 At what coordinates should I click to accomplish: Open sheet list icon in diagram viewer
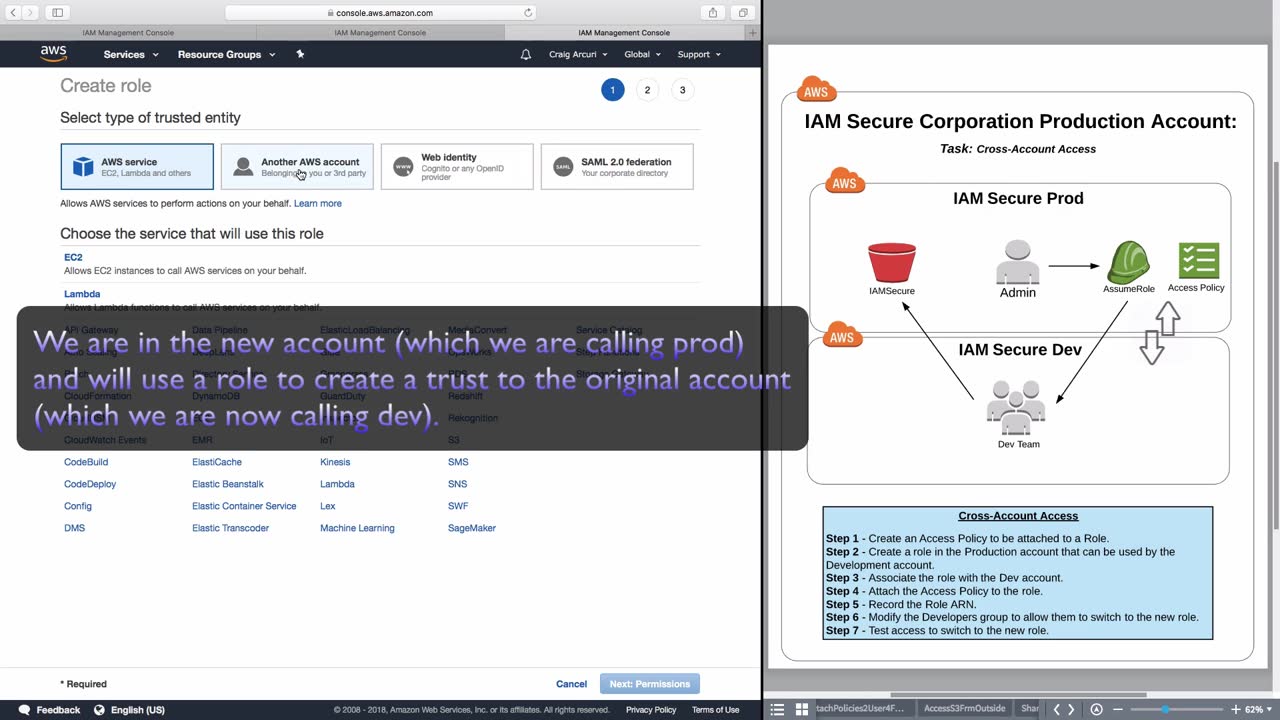pos(777,709)
